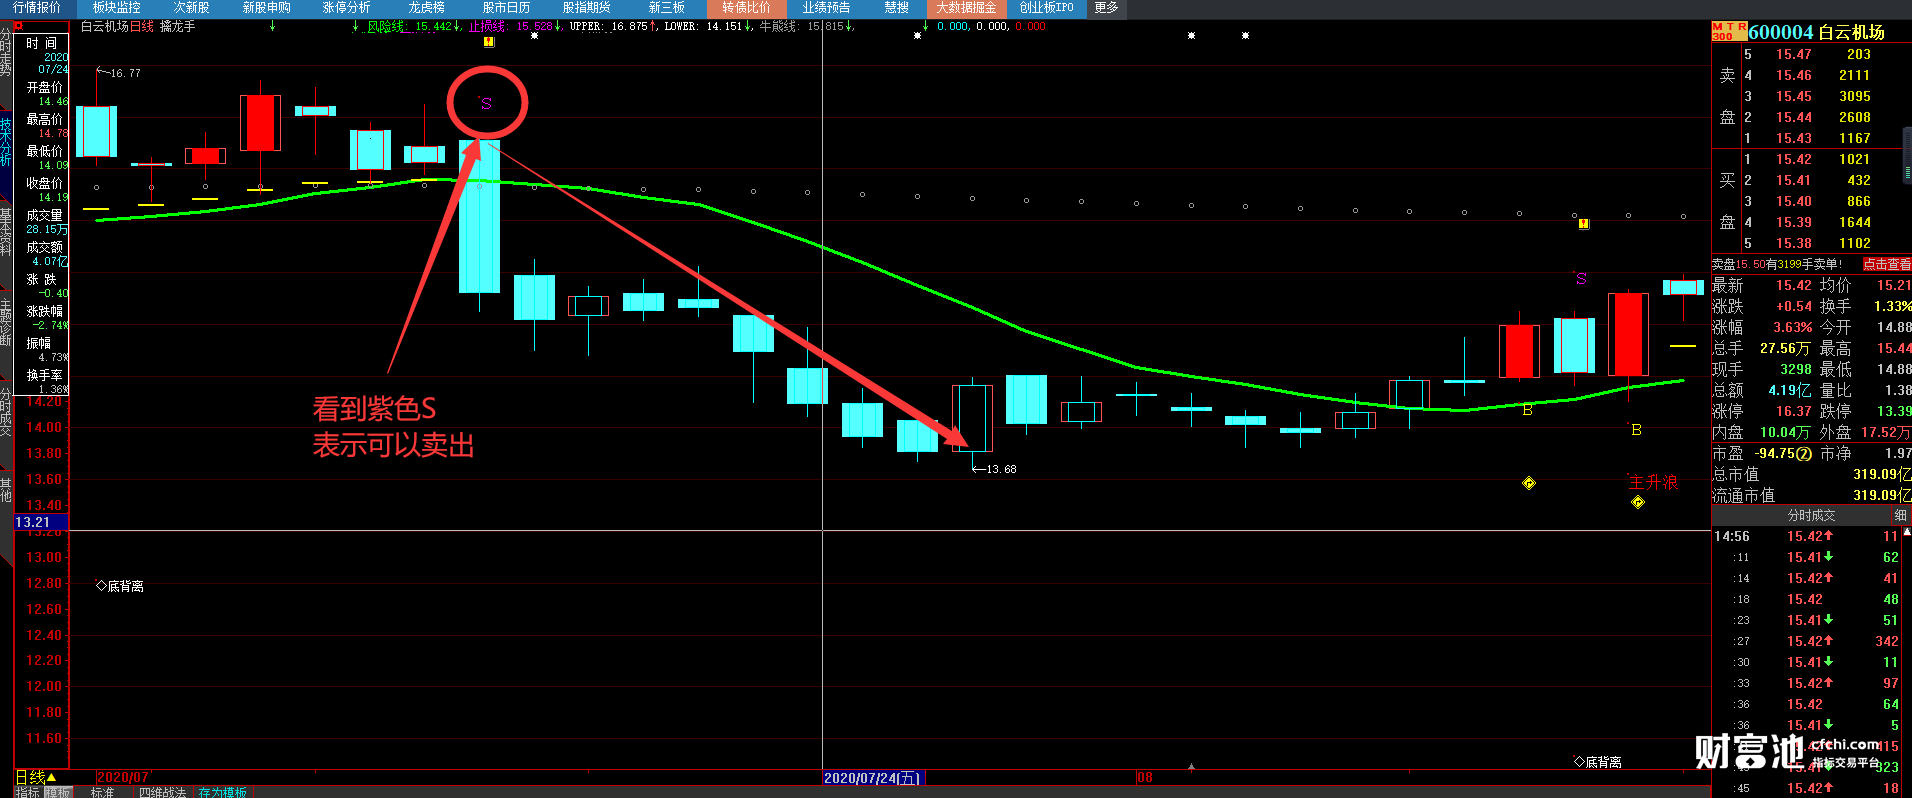Click the 2020/07 date label
Image resolution: width=1912 pixels, height=798 pixels.
[123, 777]
